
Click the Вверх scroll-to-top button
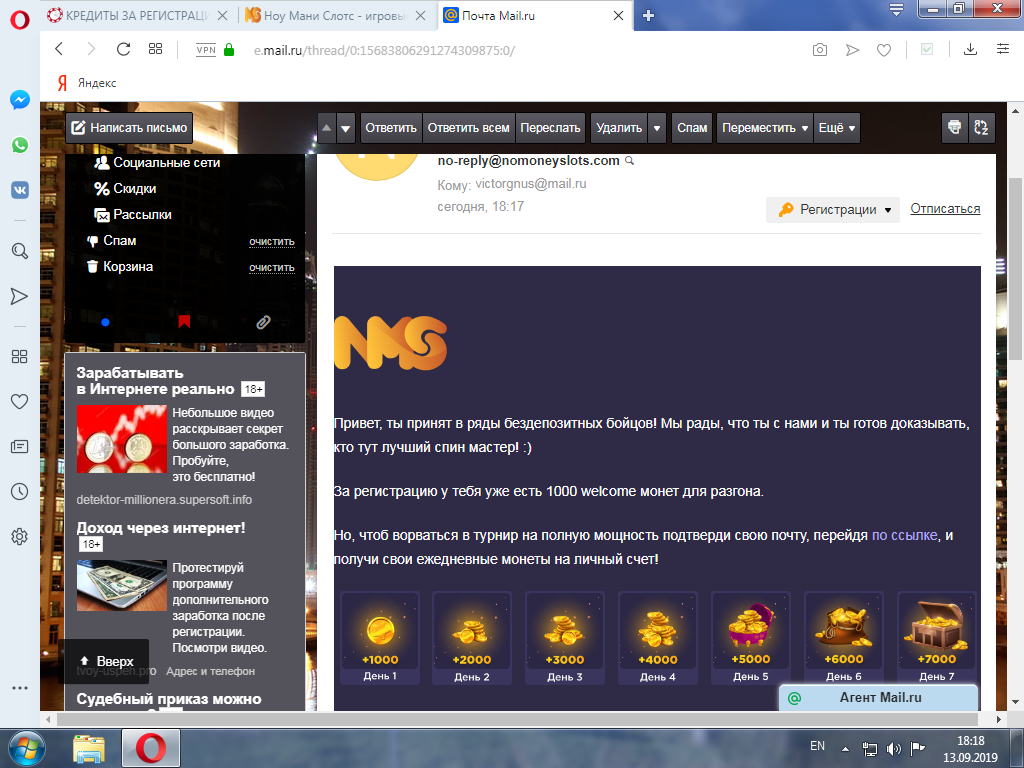106,662
